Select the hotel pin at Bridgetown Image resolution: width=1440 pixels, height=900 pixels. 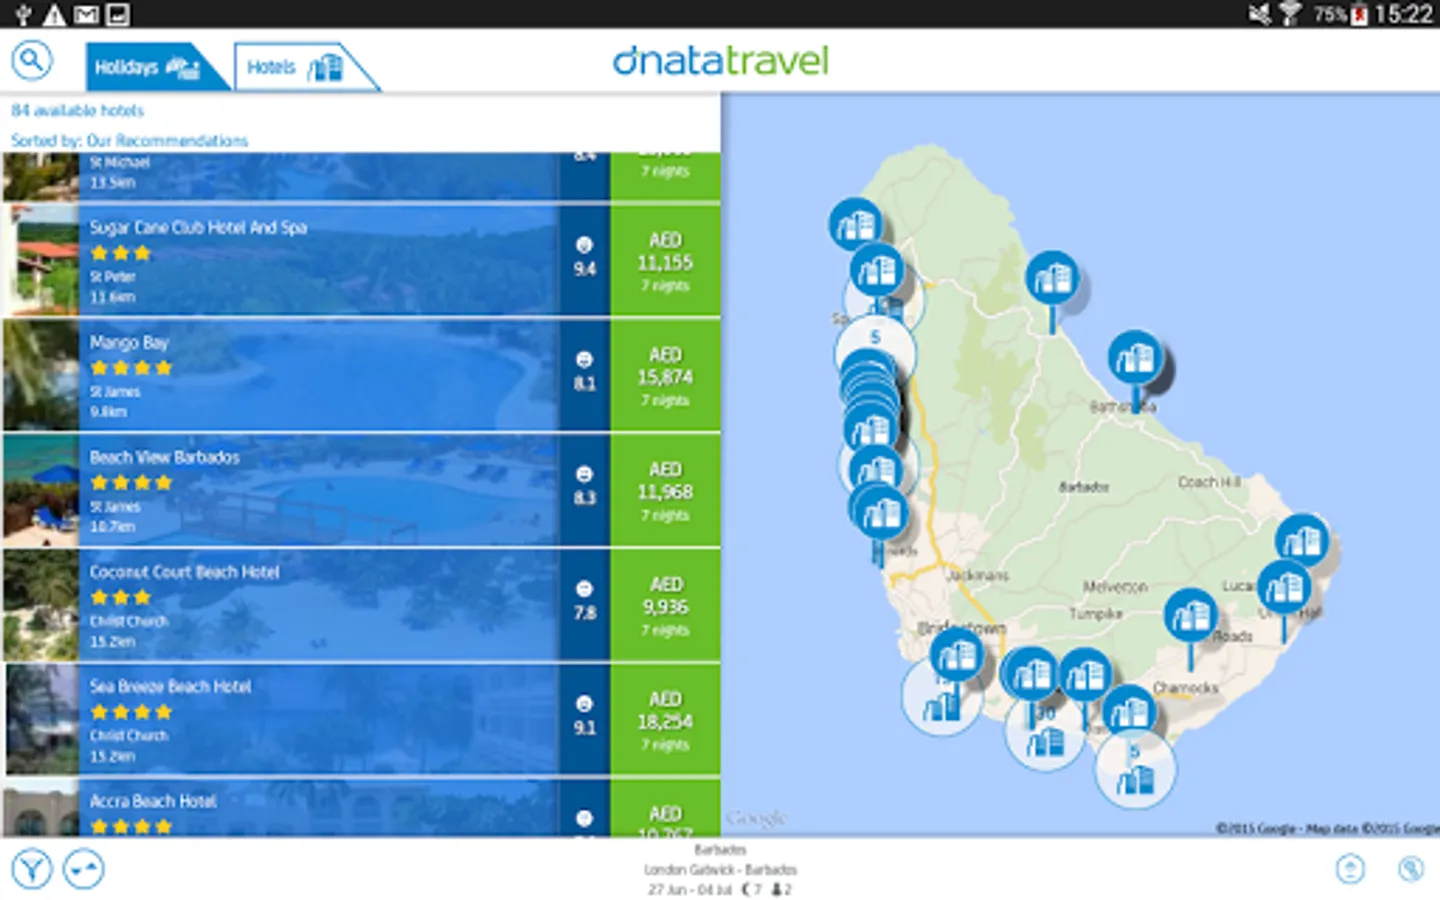click(x=956, y=657)
